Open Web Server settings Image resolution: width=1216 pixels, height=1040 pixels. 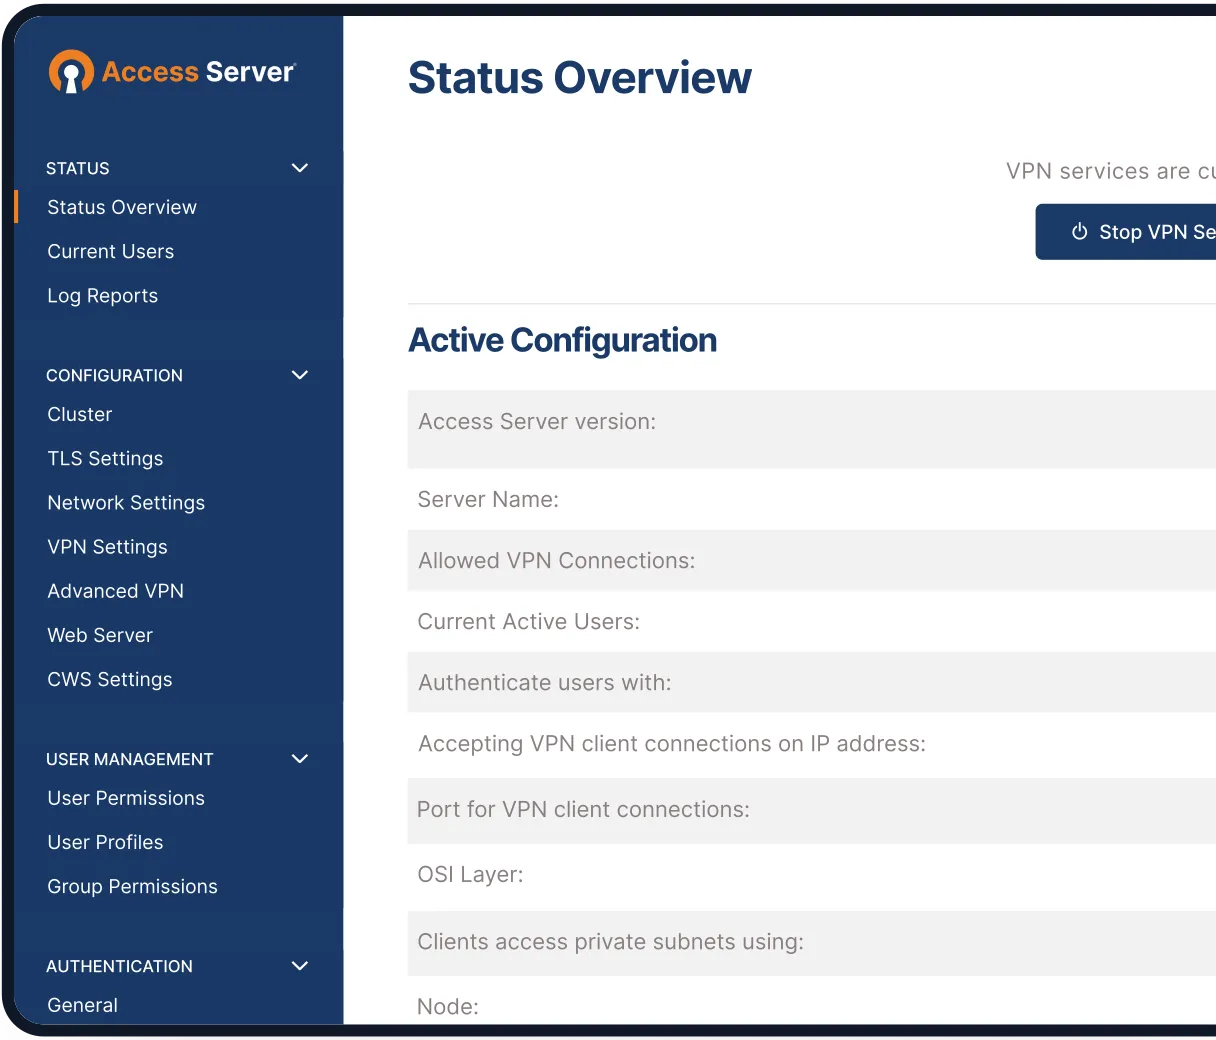[x=100, y=635]
